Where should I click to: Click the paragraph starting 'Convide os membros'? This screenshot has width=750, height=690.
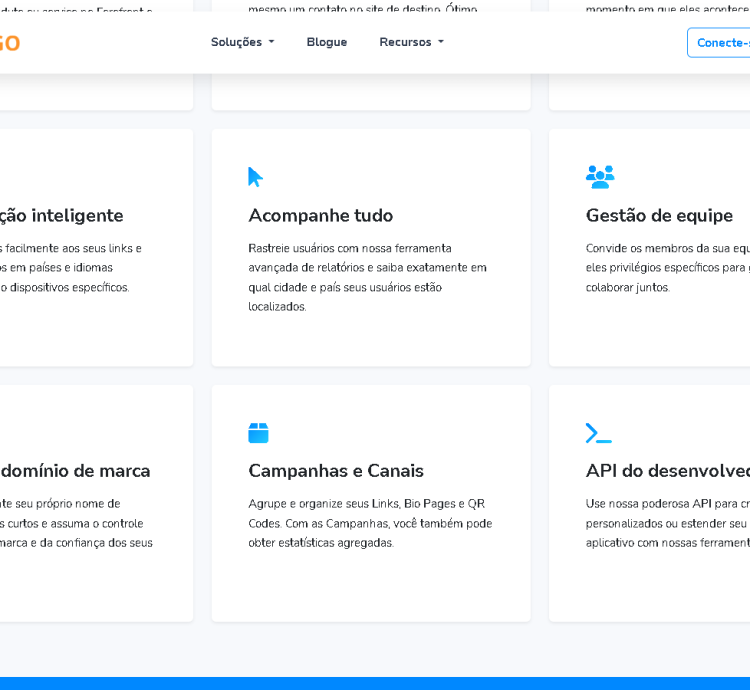coord(667,267)
